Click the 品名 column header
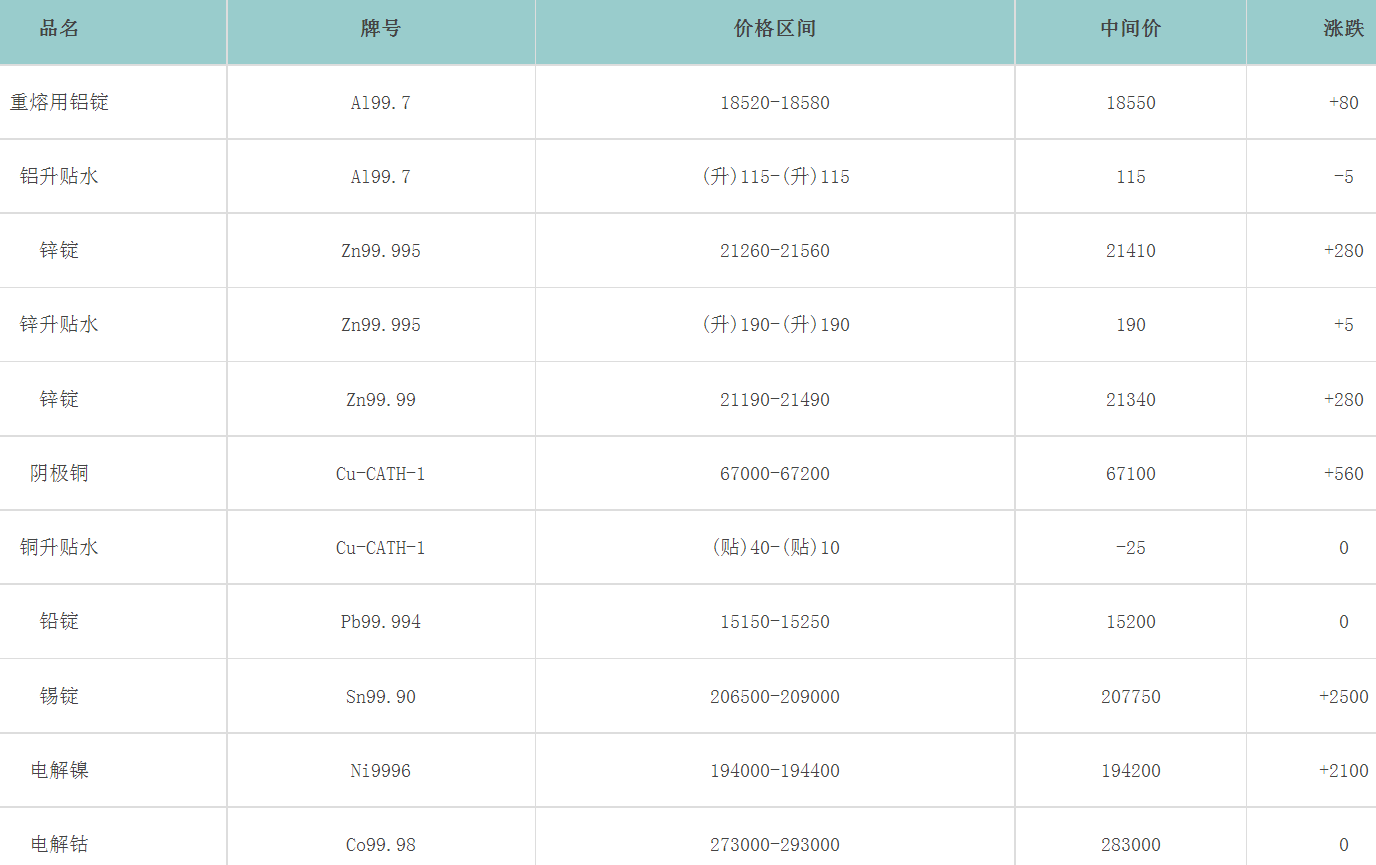 (59, 29)
